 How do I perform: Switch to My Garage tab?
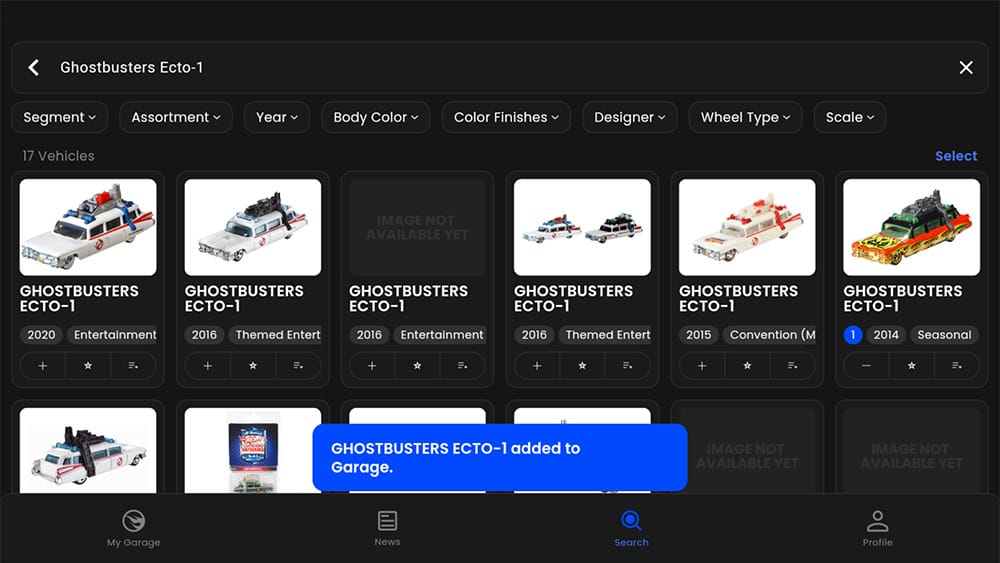click(134, 529)
